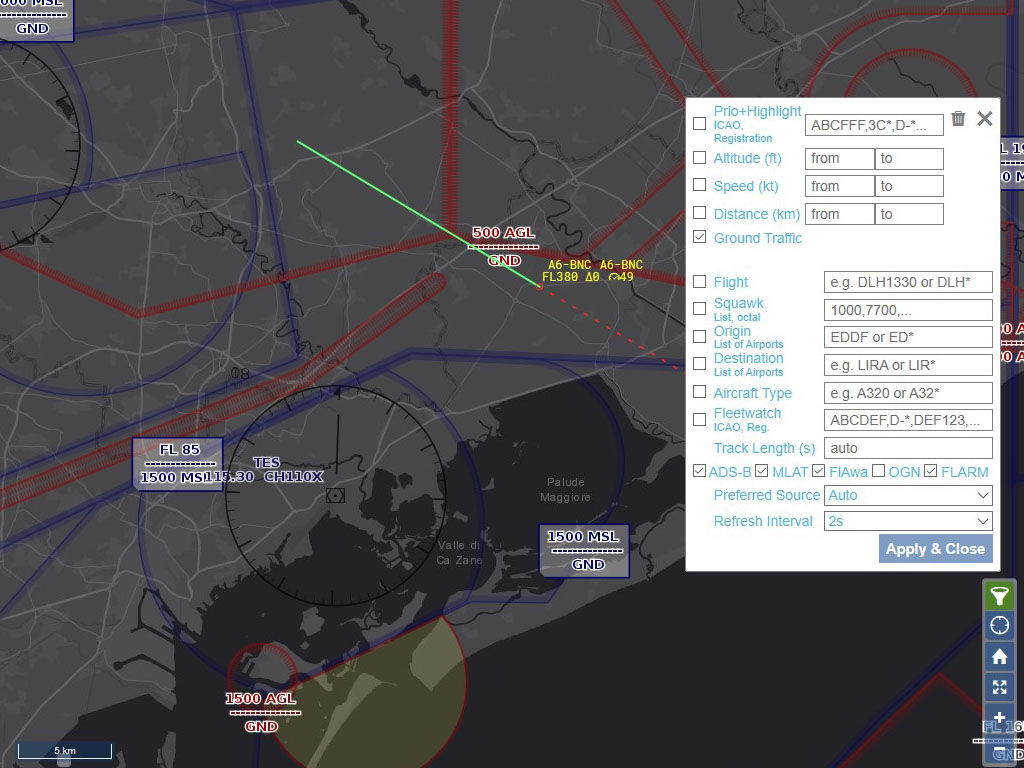Image resolution: width=1024 pixels, height=768 pixels.
Task: Click the 5 km scale bar
Action: (x=65, y=750)
